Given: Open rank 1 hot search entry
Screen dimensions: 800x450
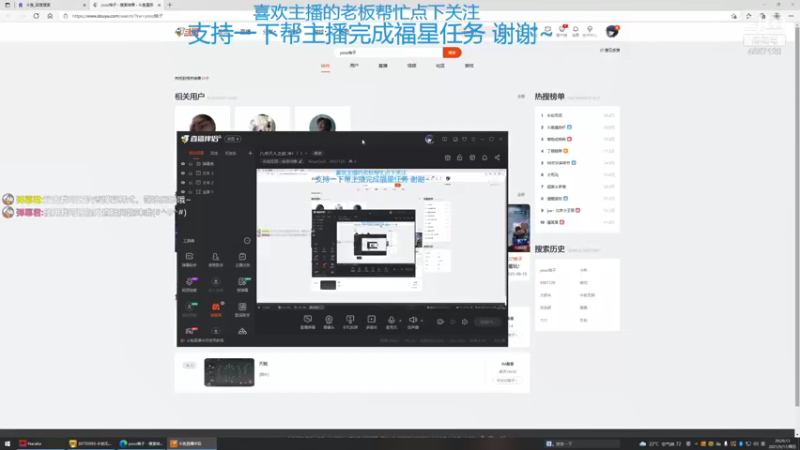Looking at the screenshot, I should click(x=577, y=115).
